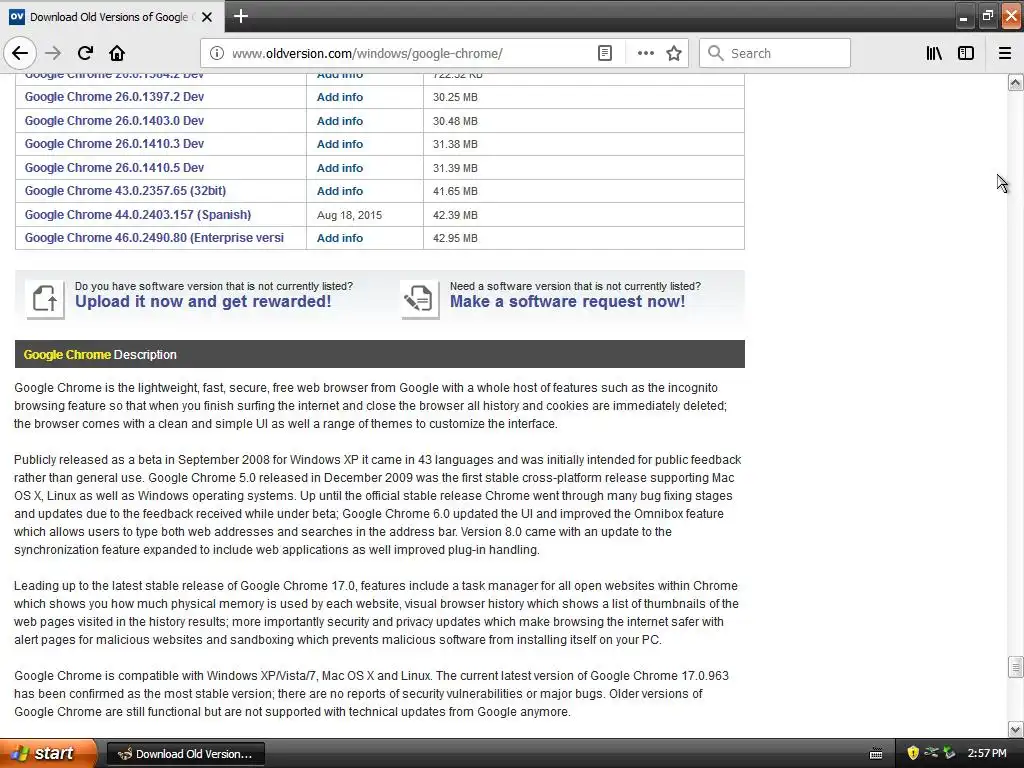Image resolution: width=1024 pixels, height=768 pixels.
Task: Open the Library icon
Action: coord(934,53)
